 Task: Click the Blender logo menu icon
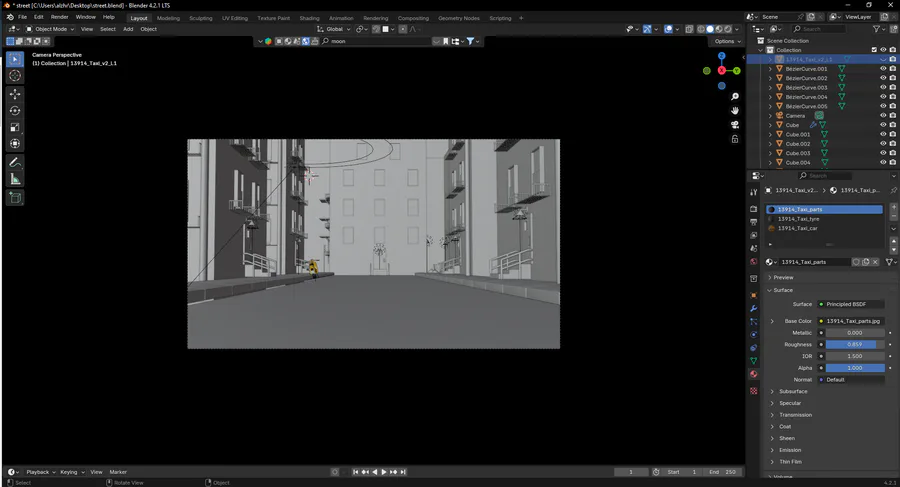click(x=10, y=17)
